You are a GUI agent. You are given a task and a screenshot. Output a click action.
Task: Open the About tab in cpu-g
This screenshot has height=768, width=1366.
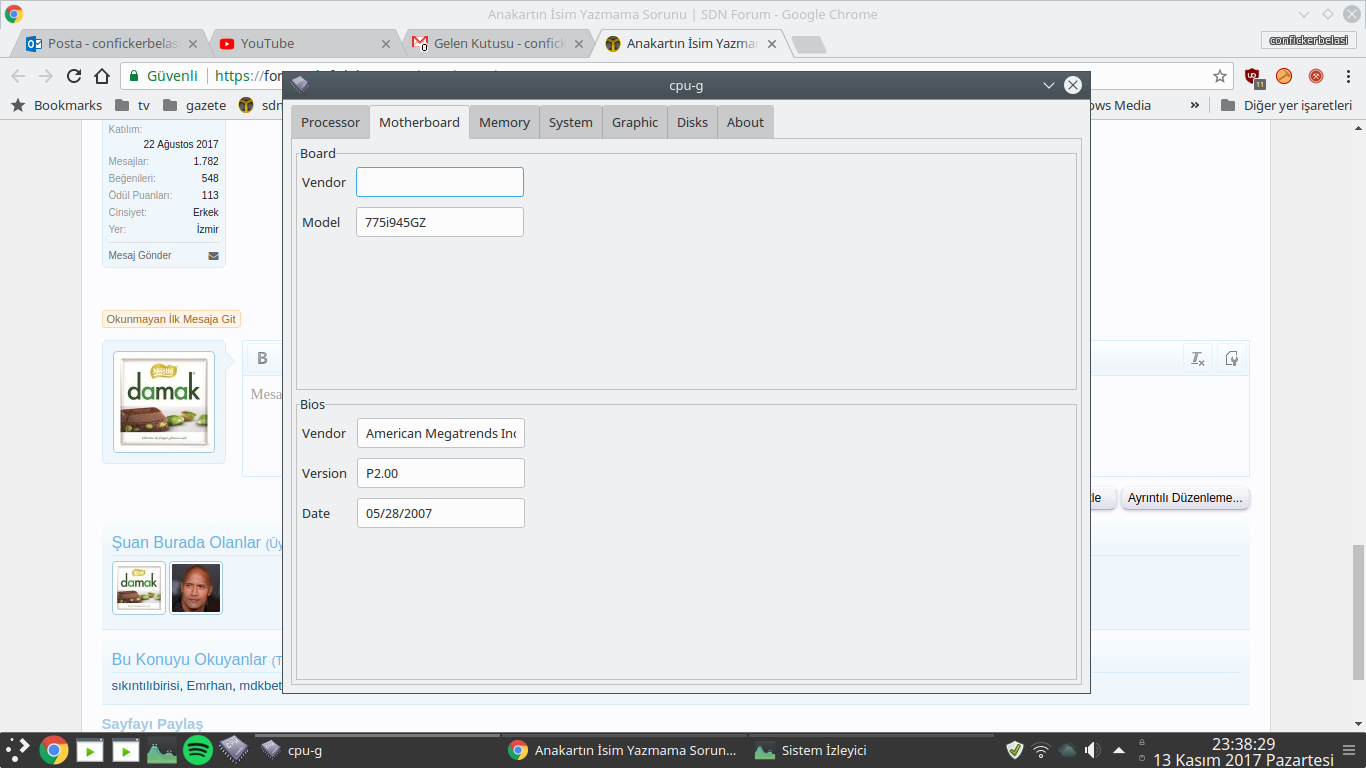(745, 122)
